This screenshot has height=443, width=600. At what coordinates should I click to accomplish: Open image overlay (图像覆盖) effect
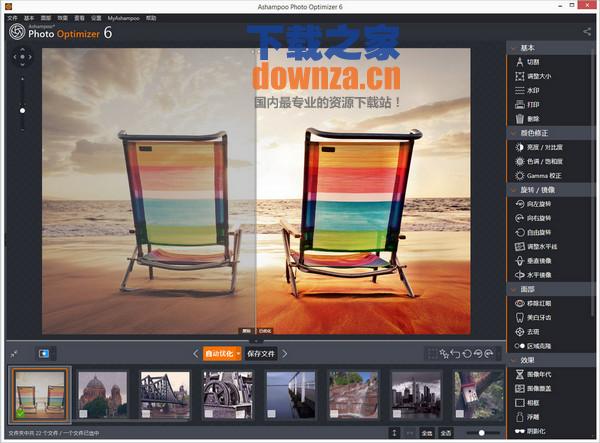(x=533, y=389)
